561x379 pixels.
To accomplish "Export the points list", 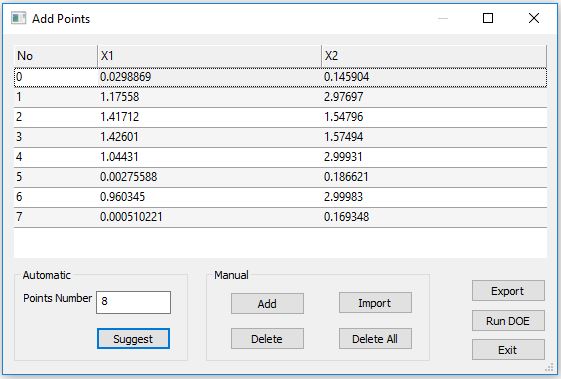I will (x=508, y=291).
